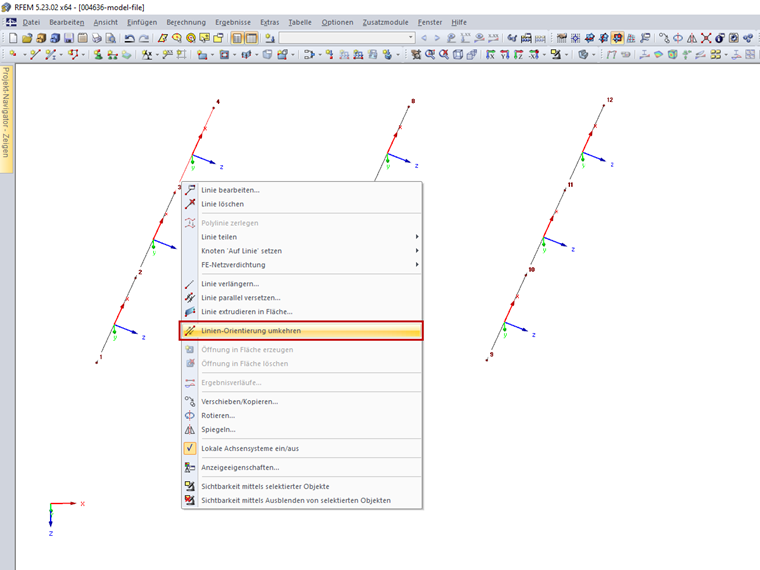
Task: Expand 'Knoten Auf Linie setzen' submenu arrow
Action: [x=416, y=251]
